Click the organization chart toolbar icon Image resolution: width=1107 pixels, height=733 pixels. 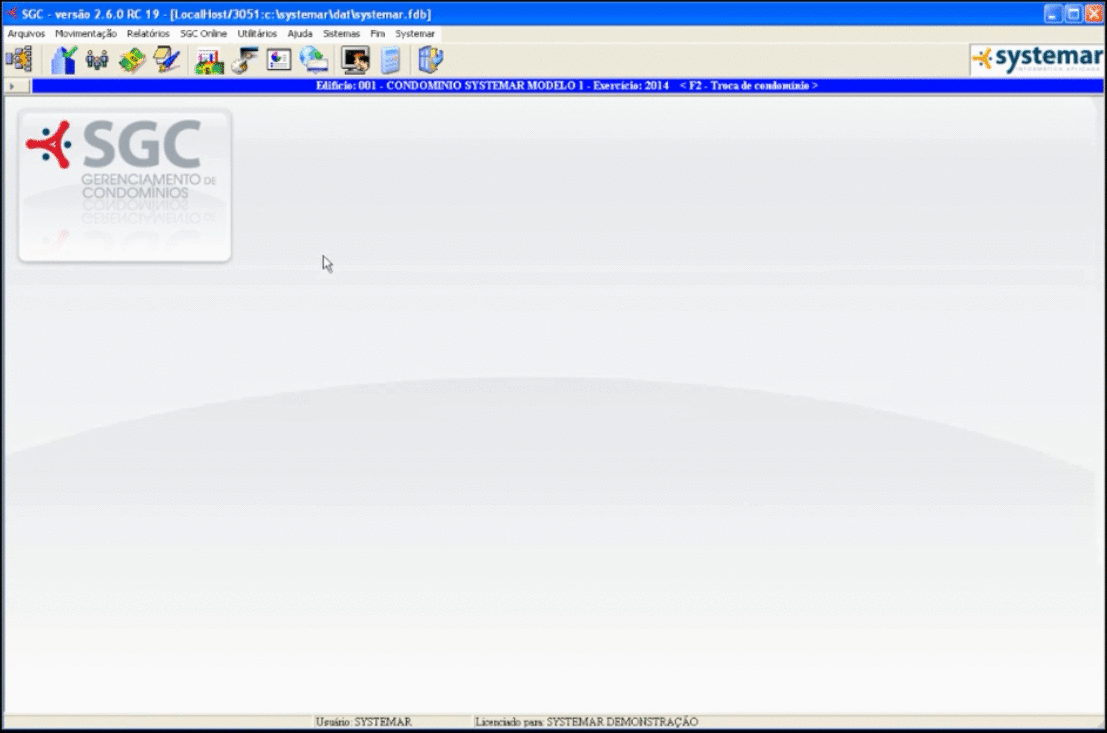[x=18, y=60]
